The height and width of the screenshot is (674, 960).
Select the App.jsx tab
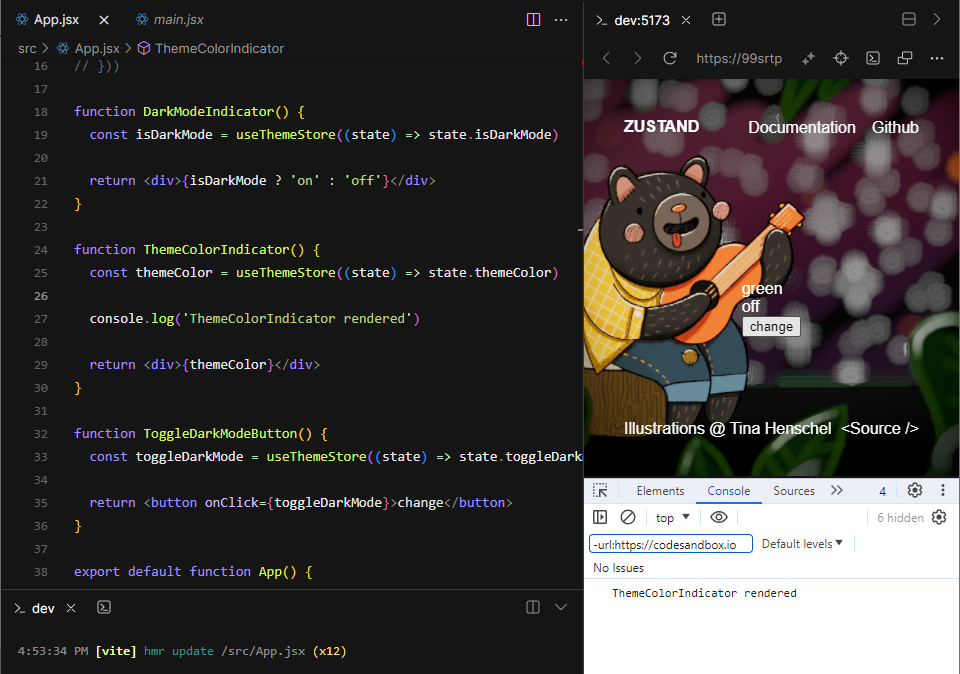[x=48, y=20]
